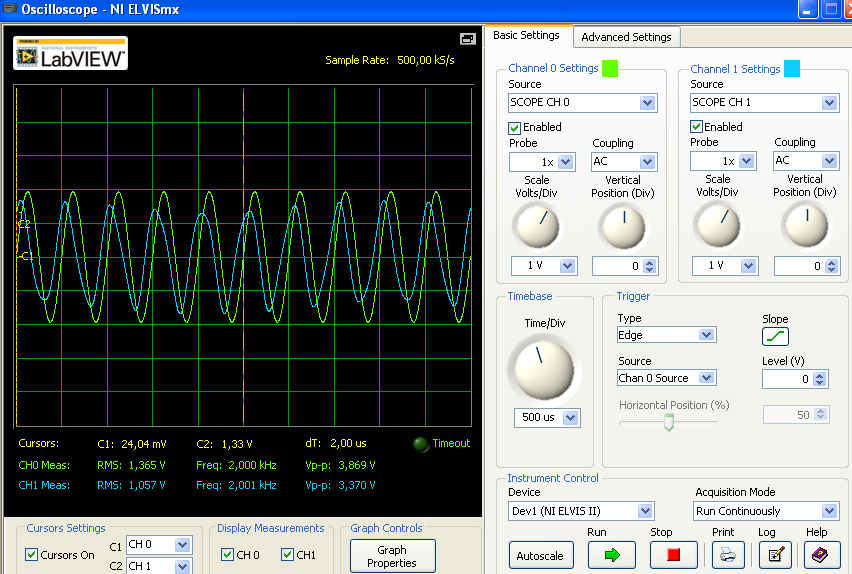Disable the Channel 0 Enabled checkbox
The image size is (852, 574).
click(x=515, y=128)
